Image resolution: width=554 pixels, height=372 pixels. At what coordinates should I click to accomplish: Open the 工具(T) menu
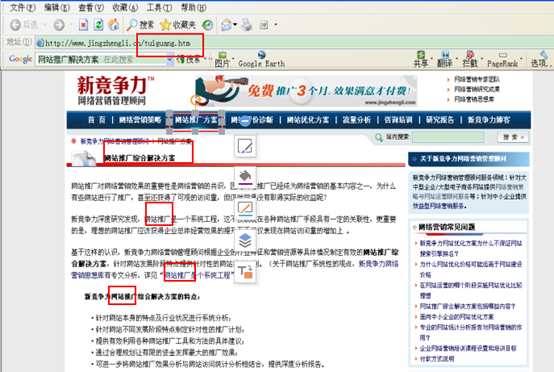[x=159, y=7]
